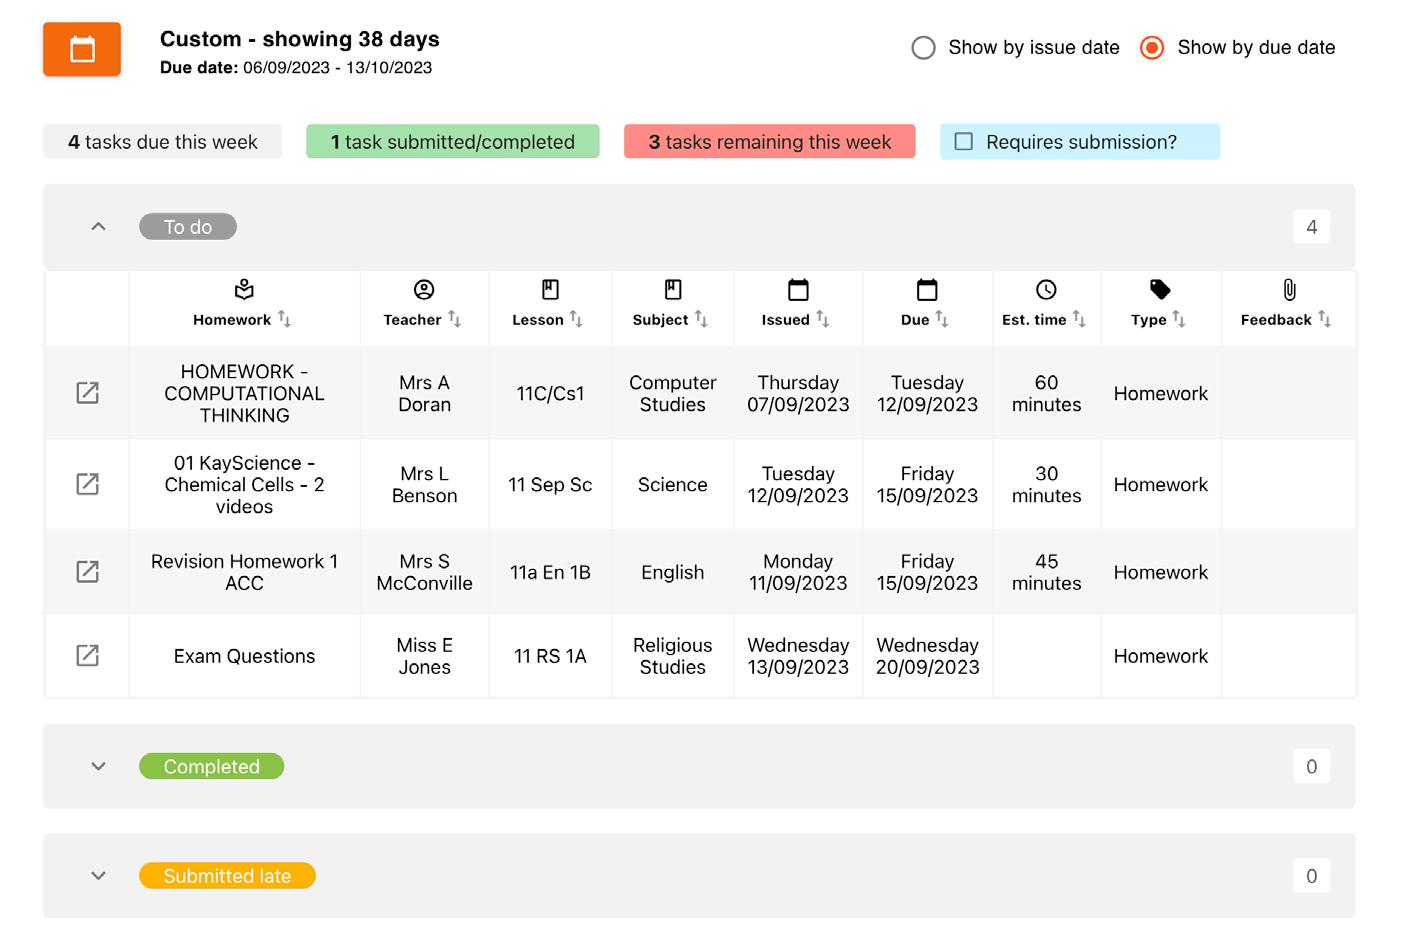Select Show by due date radio
Viewport: 1417px width, 936px height.
click(x=1152, y=48)
